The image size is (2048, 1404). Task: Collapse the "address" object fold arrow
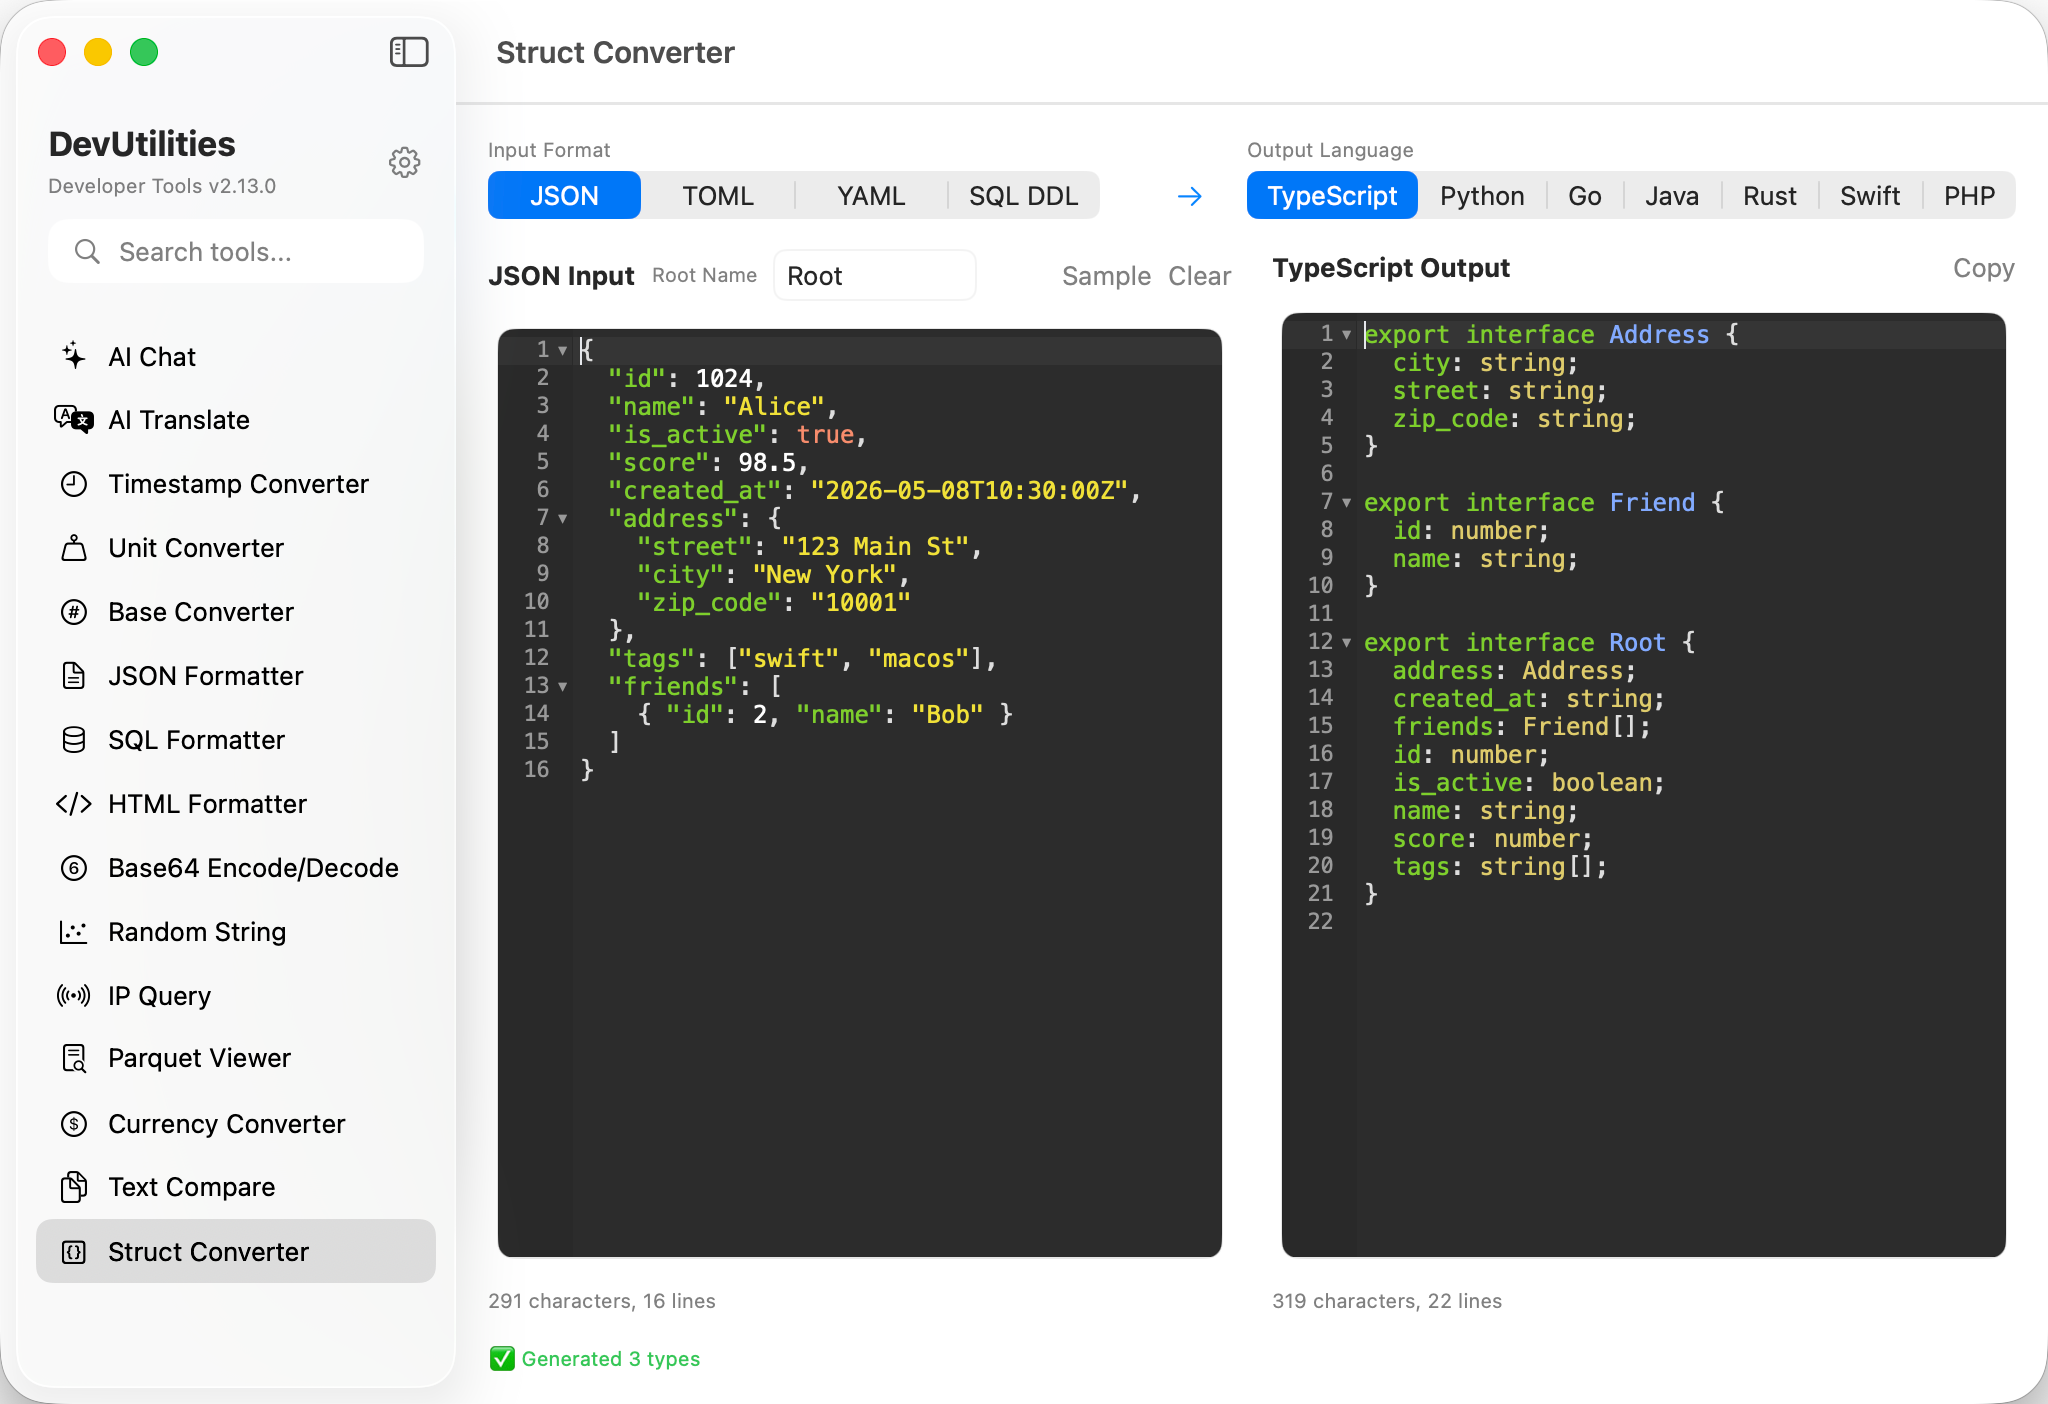(x=563, y=518)
